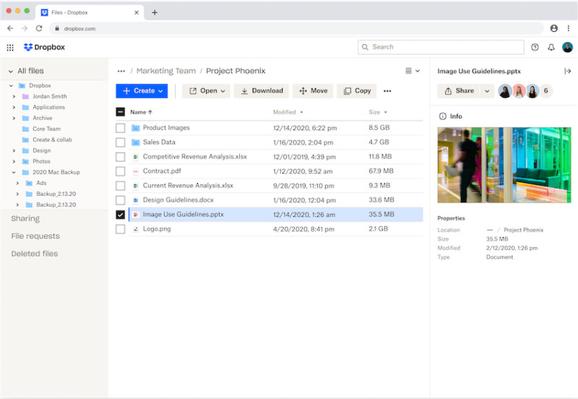The height and width of the screenshot is (399, 578).
Task: Check the Current Revenue Analysis.xlsx checkbox
Action: coord(120,185)
